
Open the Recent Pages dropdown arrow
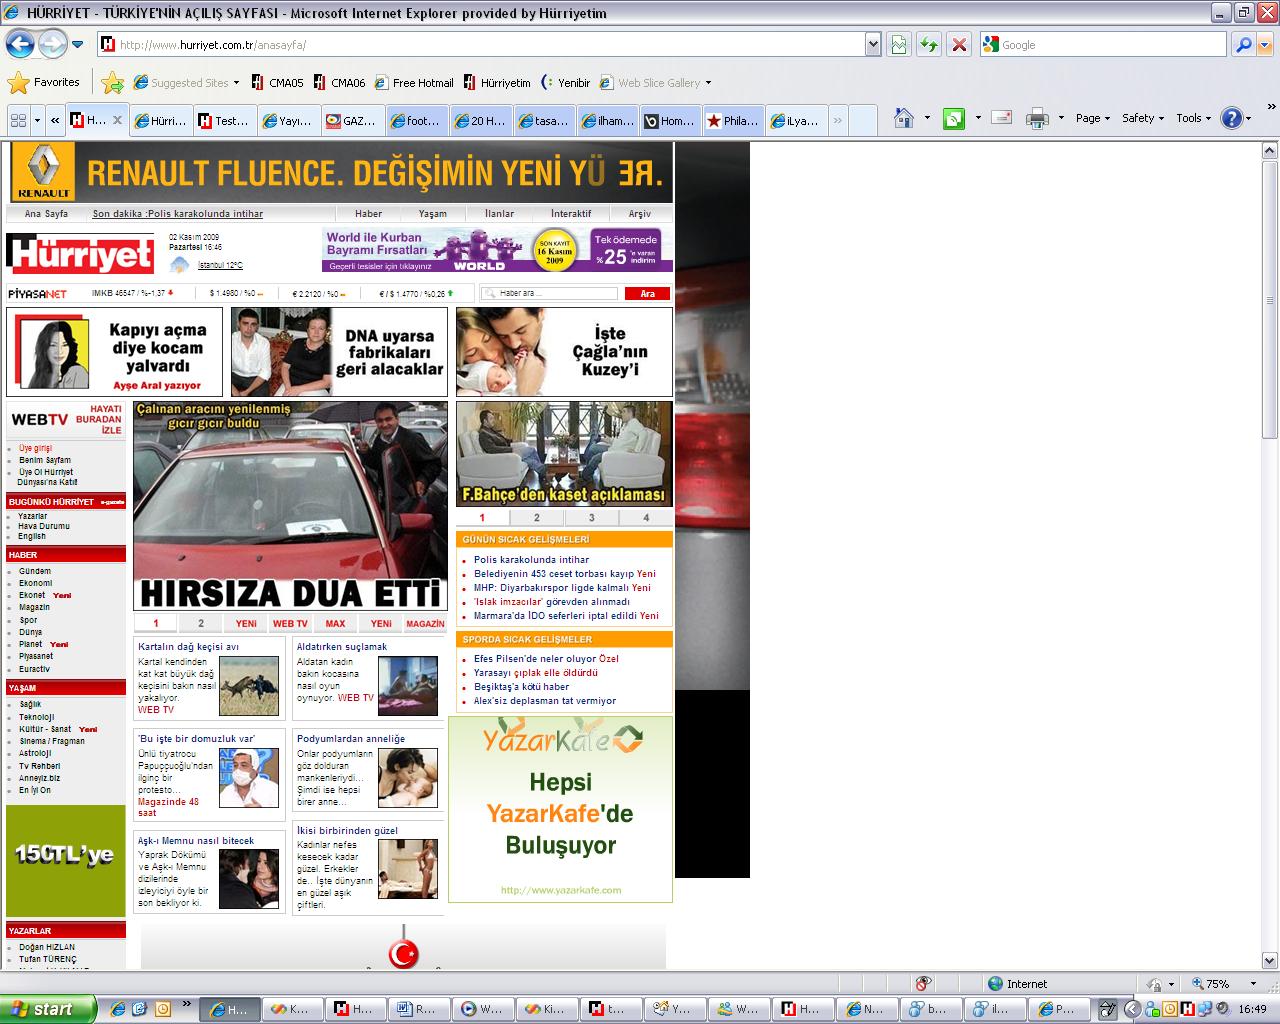point(77,45)
